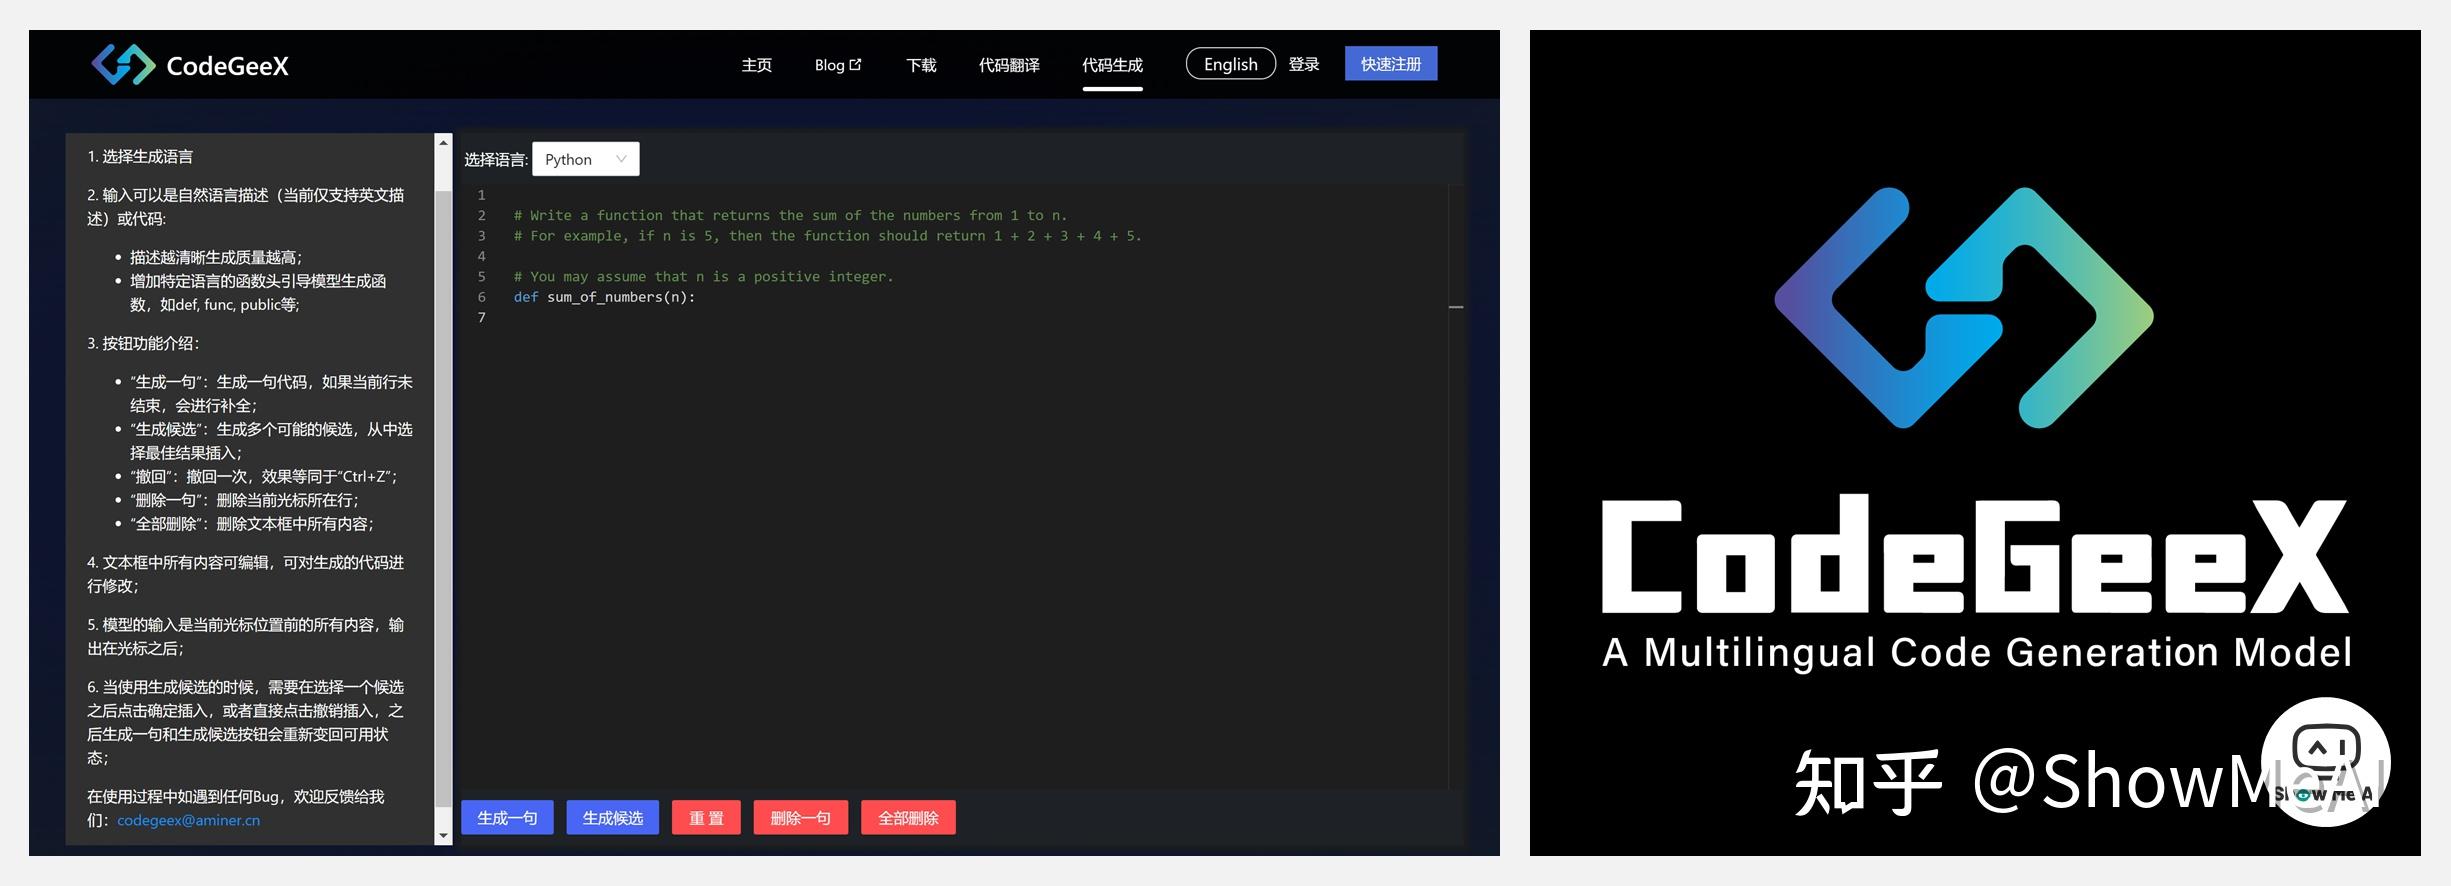The width and height of the screenshot is (2451, 886).
Task: Click the 'def sum_of_numbers(n):' code line
Action: [604, 297]
